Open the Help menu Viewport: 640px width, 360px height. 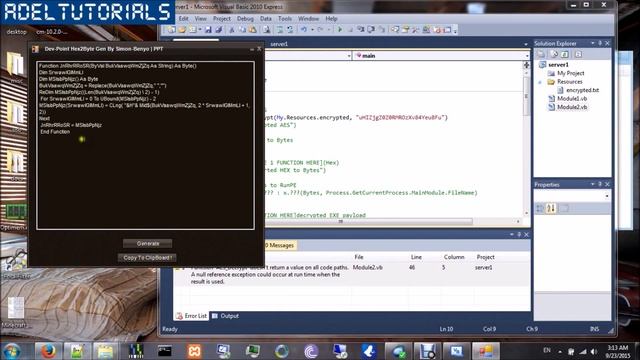[331, 18]
